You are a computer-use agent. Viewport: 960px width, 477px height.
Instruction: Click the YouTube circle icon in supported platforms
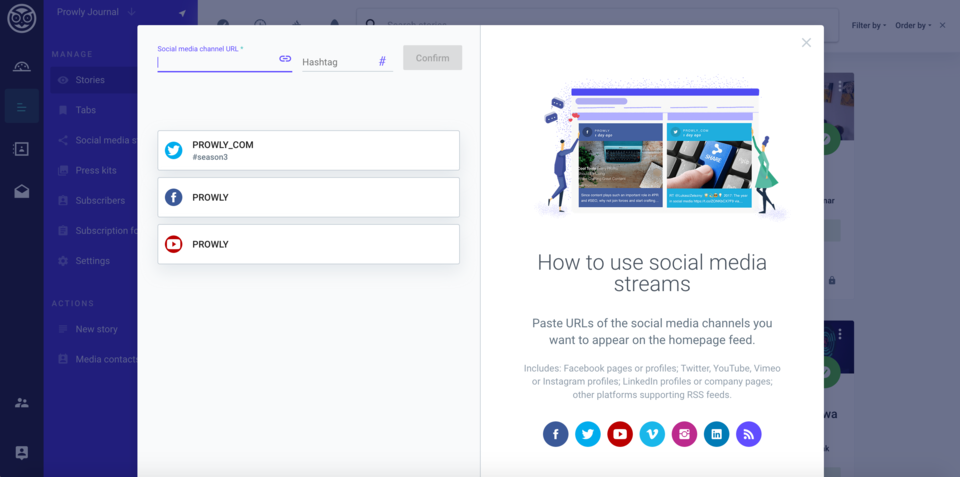pos(620,434)
